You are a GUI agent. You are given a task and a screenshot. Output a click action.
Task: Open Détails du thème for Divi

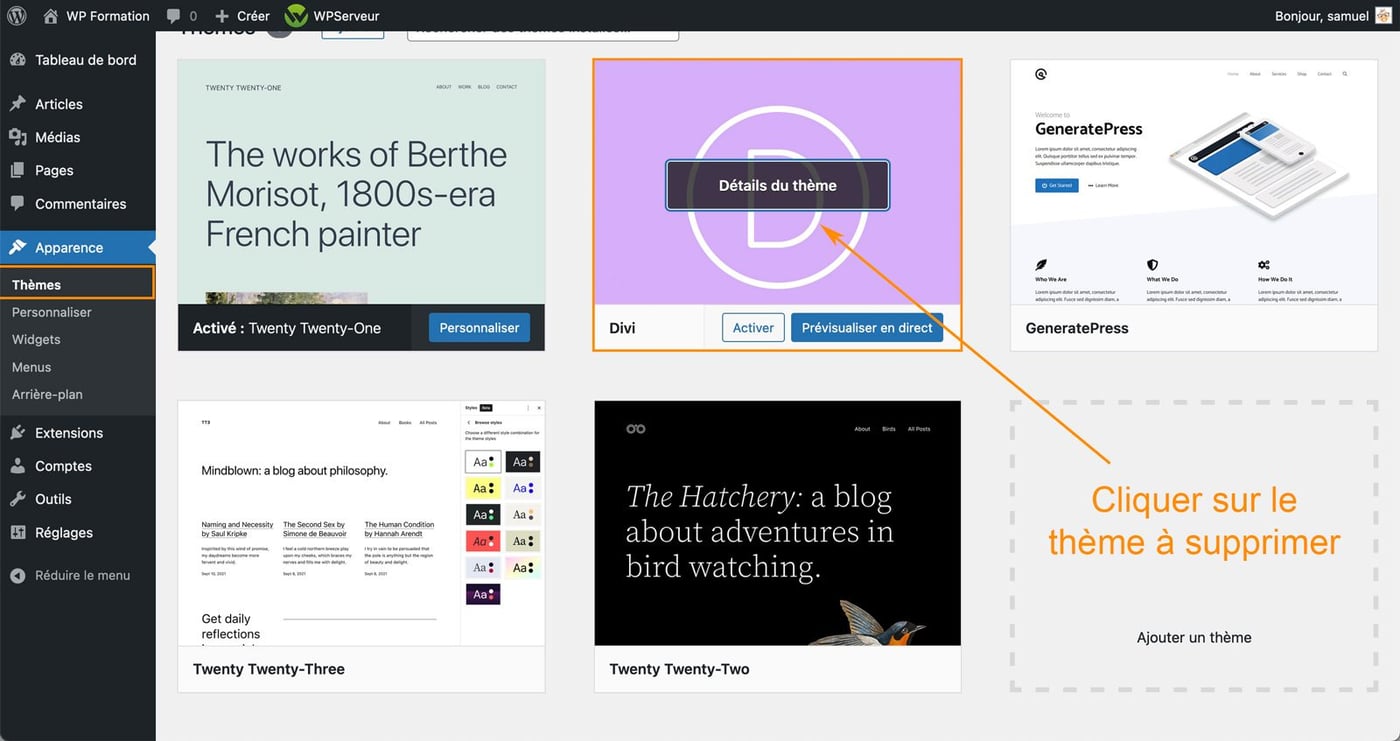pos(777,185)
